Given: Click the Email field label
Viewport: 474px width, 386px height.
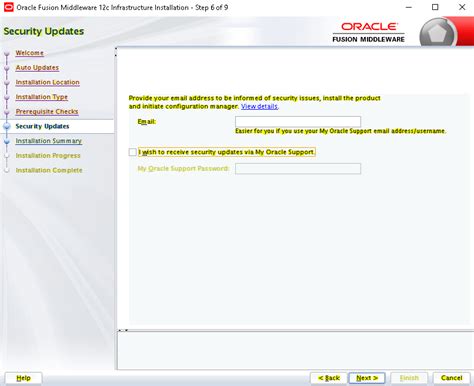Looking at the screenshot, I should (147, 121).
